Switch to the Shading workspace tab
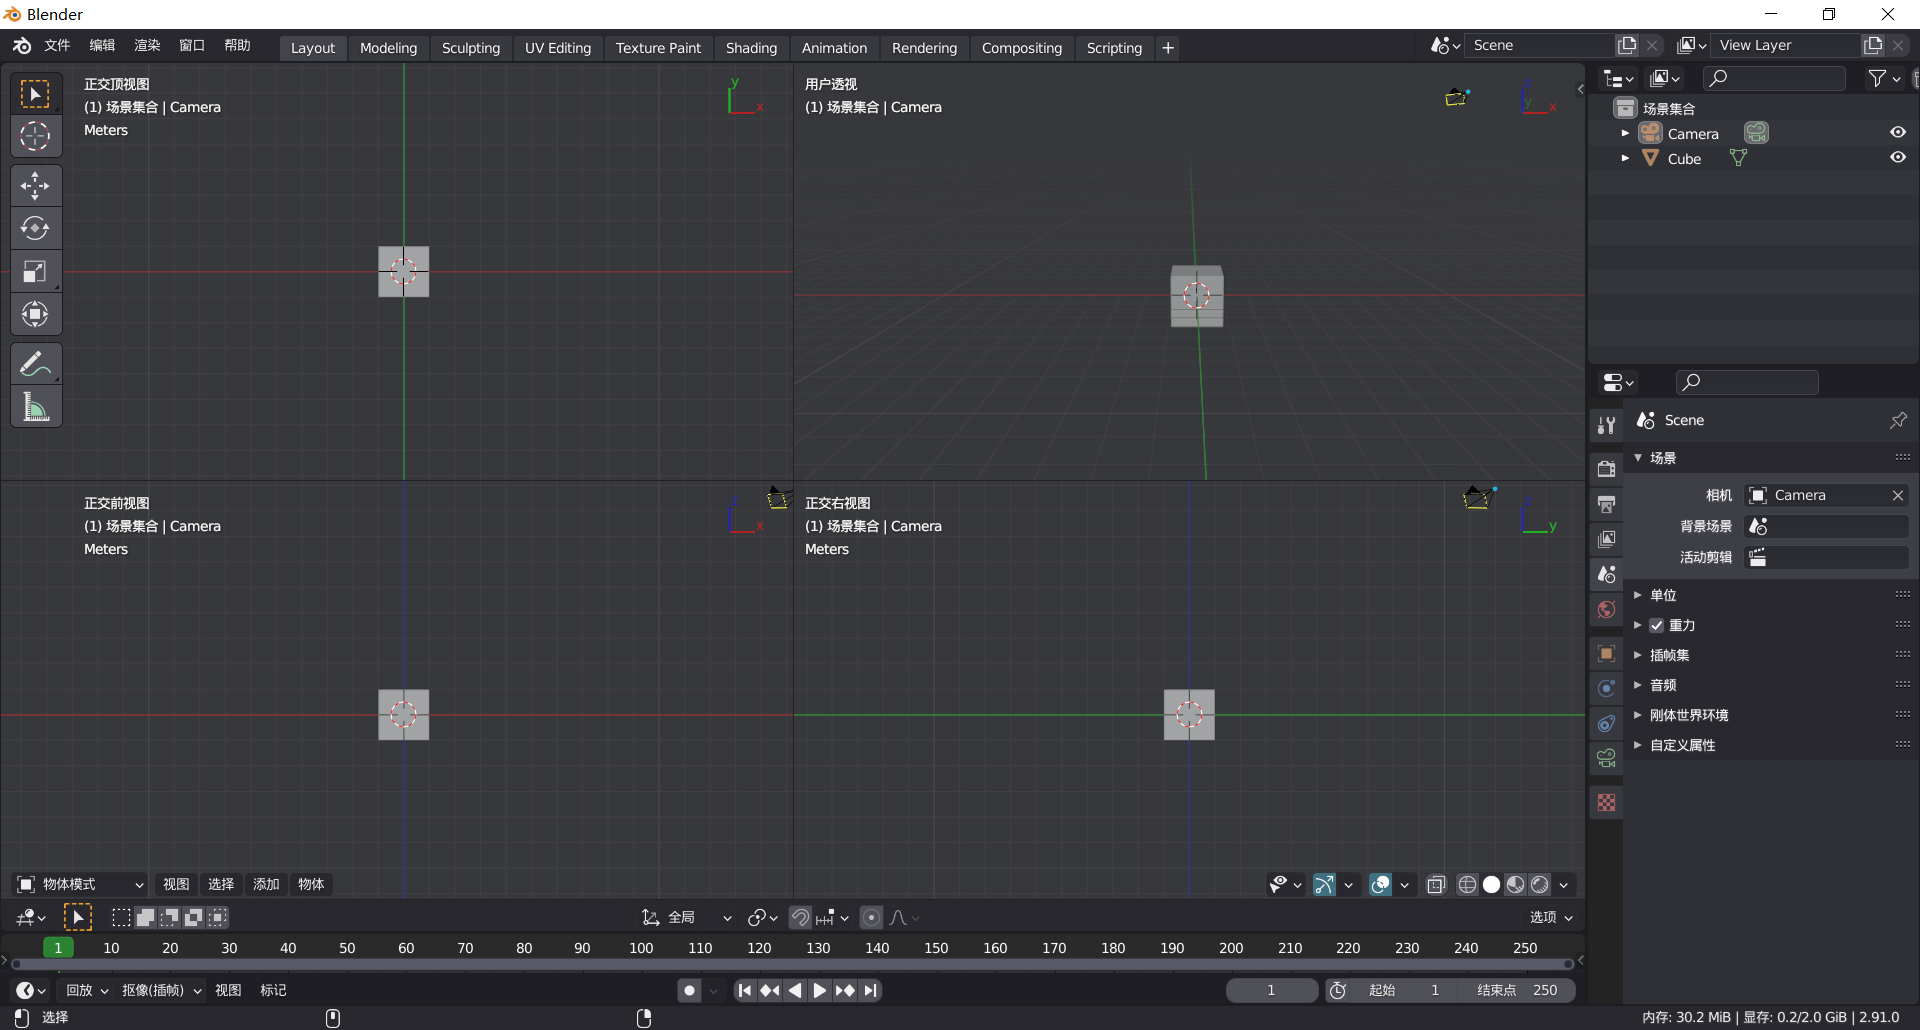 pos(751,48)
